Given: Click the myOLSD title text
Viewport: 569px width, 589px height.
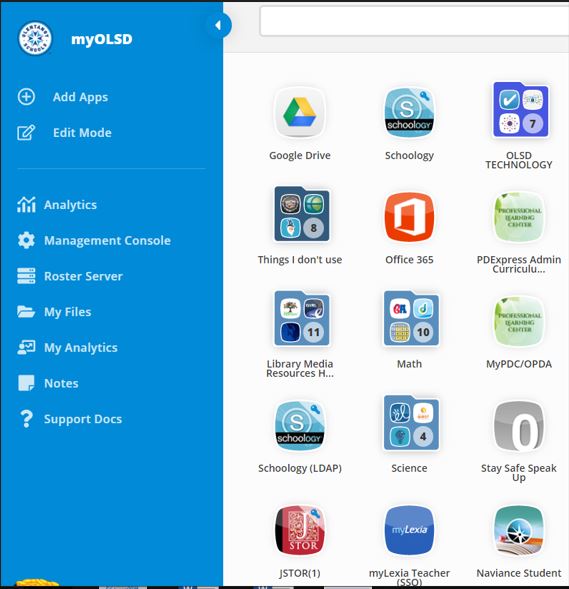Looking at the screenshot, I should pos(102,39).
